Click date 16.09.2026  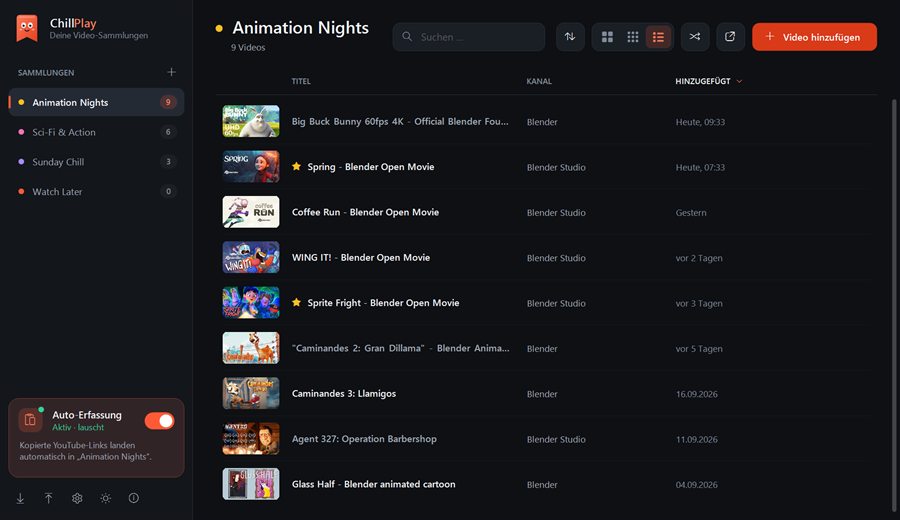click(696, 394)
